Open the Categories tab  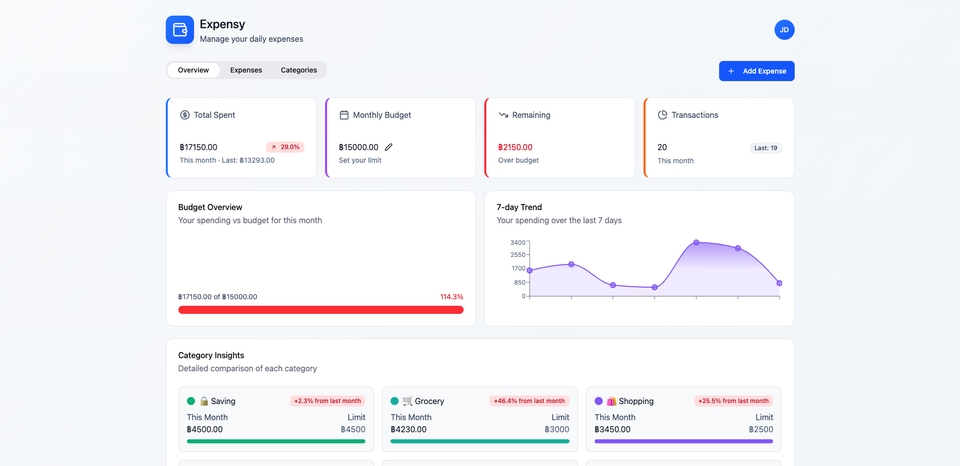(299, 70)
